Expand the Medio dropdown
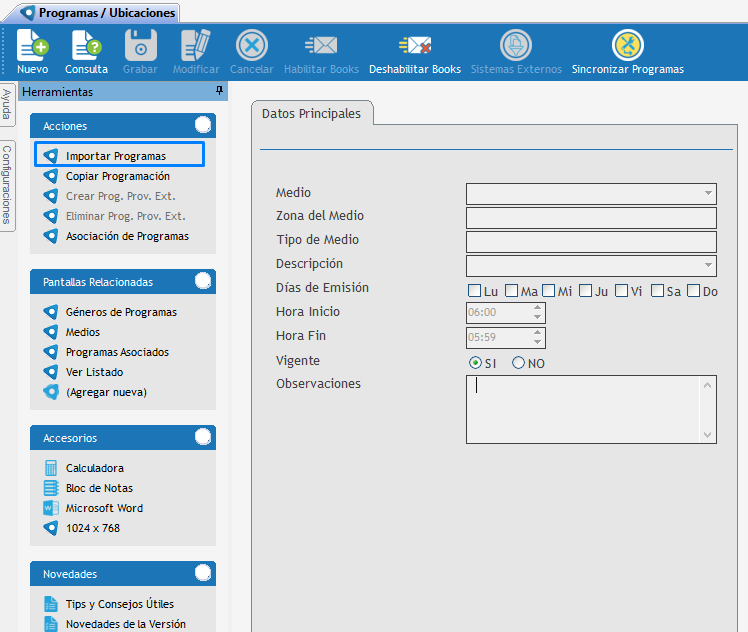 click(x=708, y=193)
